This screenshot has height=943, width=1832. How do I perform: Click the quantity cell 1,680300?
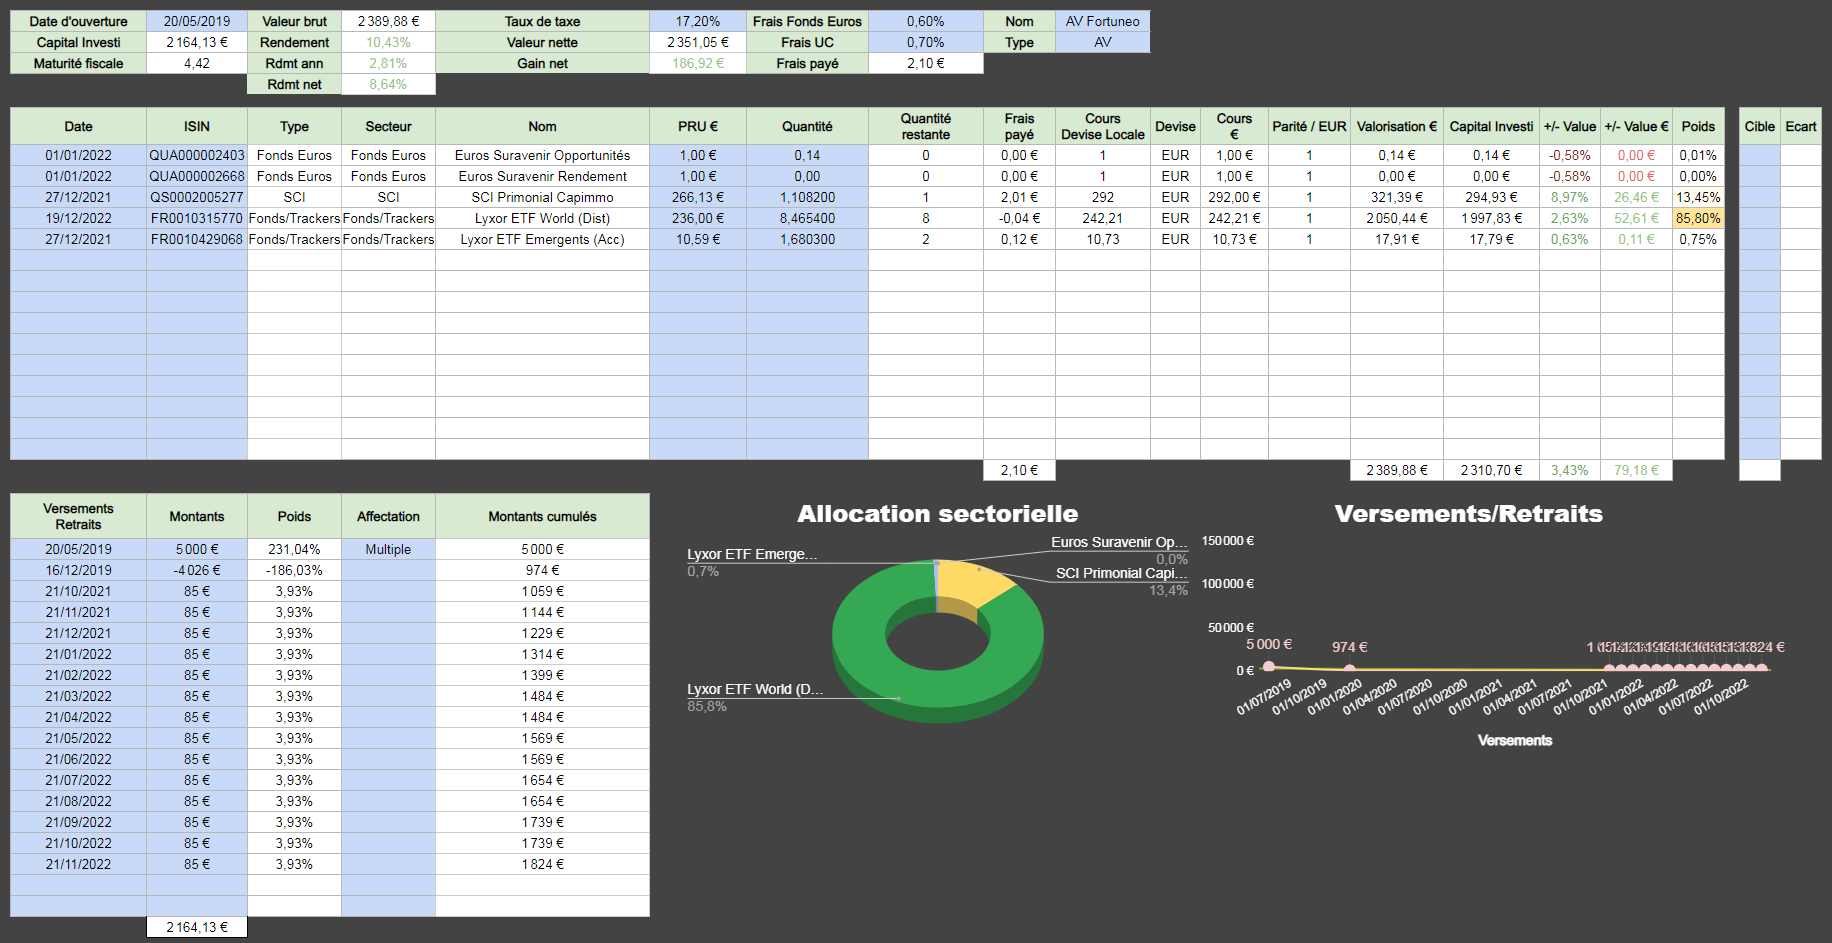[807, 239]
